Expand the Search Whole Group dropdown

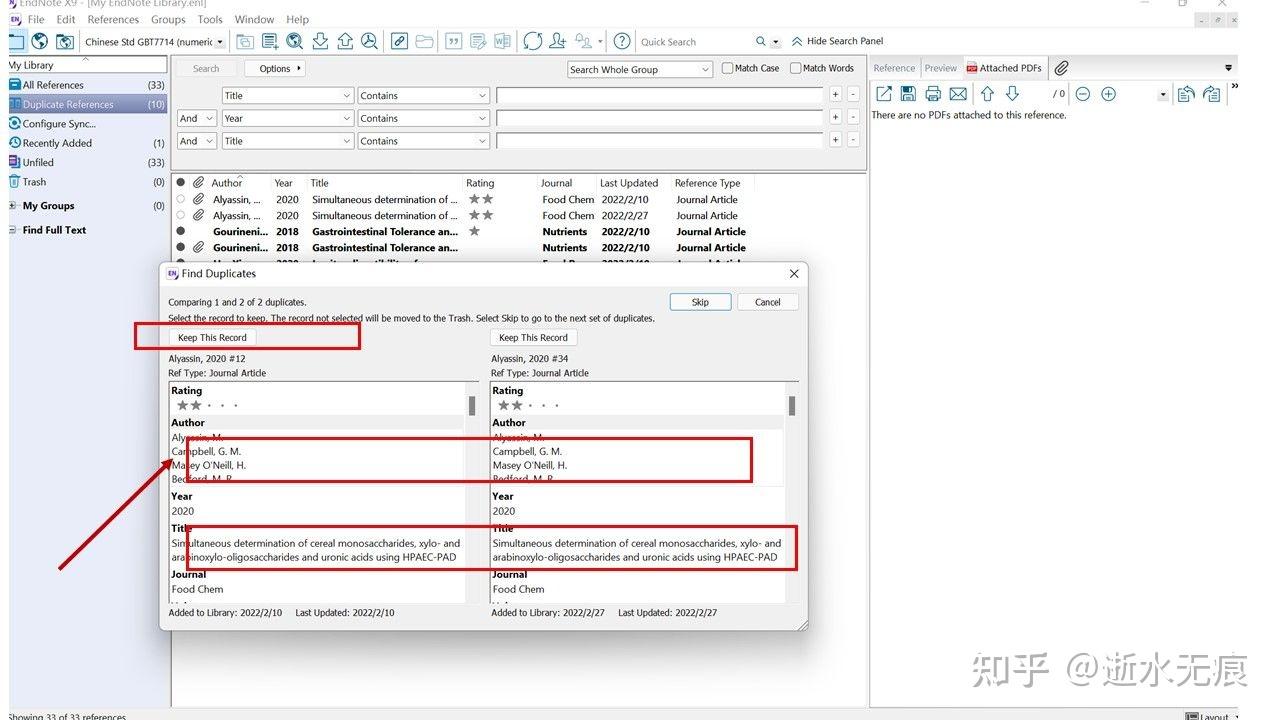click(707, 69)
